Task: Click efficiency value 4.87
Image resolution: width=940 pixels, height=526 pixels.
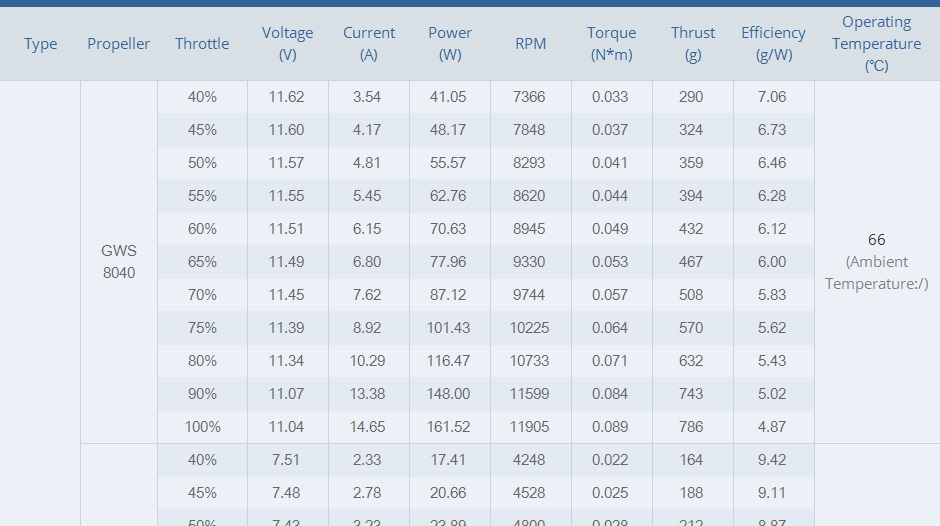Action: point(772,427)
